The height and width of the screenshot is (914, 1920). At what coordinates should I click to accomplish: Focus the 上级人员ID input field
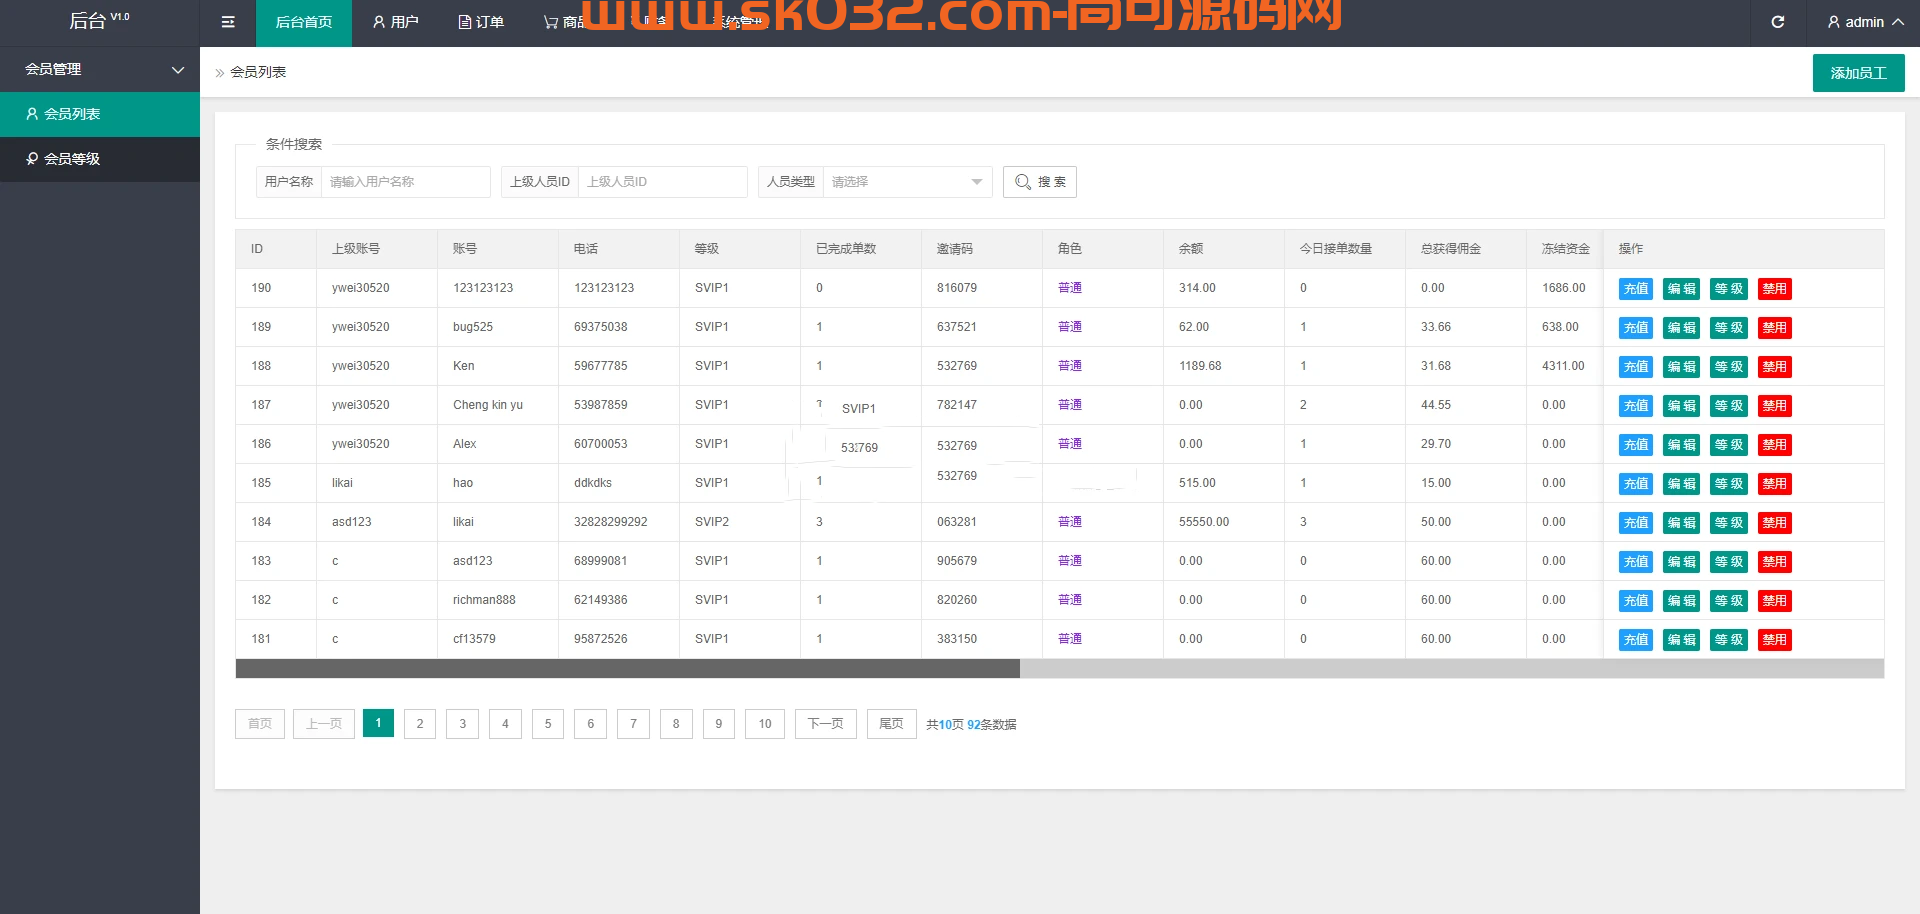click(x=662, y=182)
